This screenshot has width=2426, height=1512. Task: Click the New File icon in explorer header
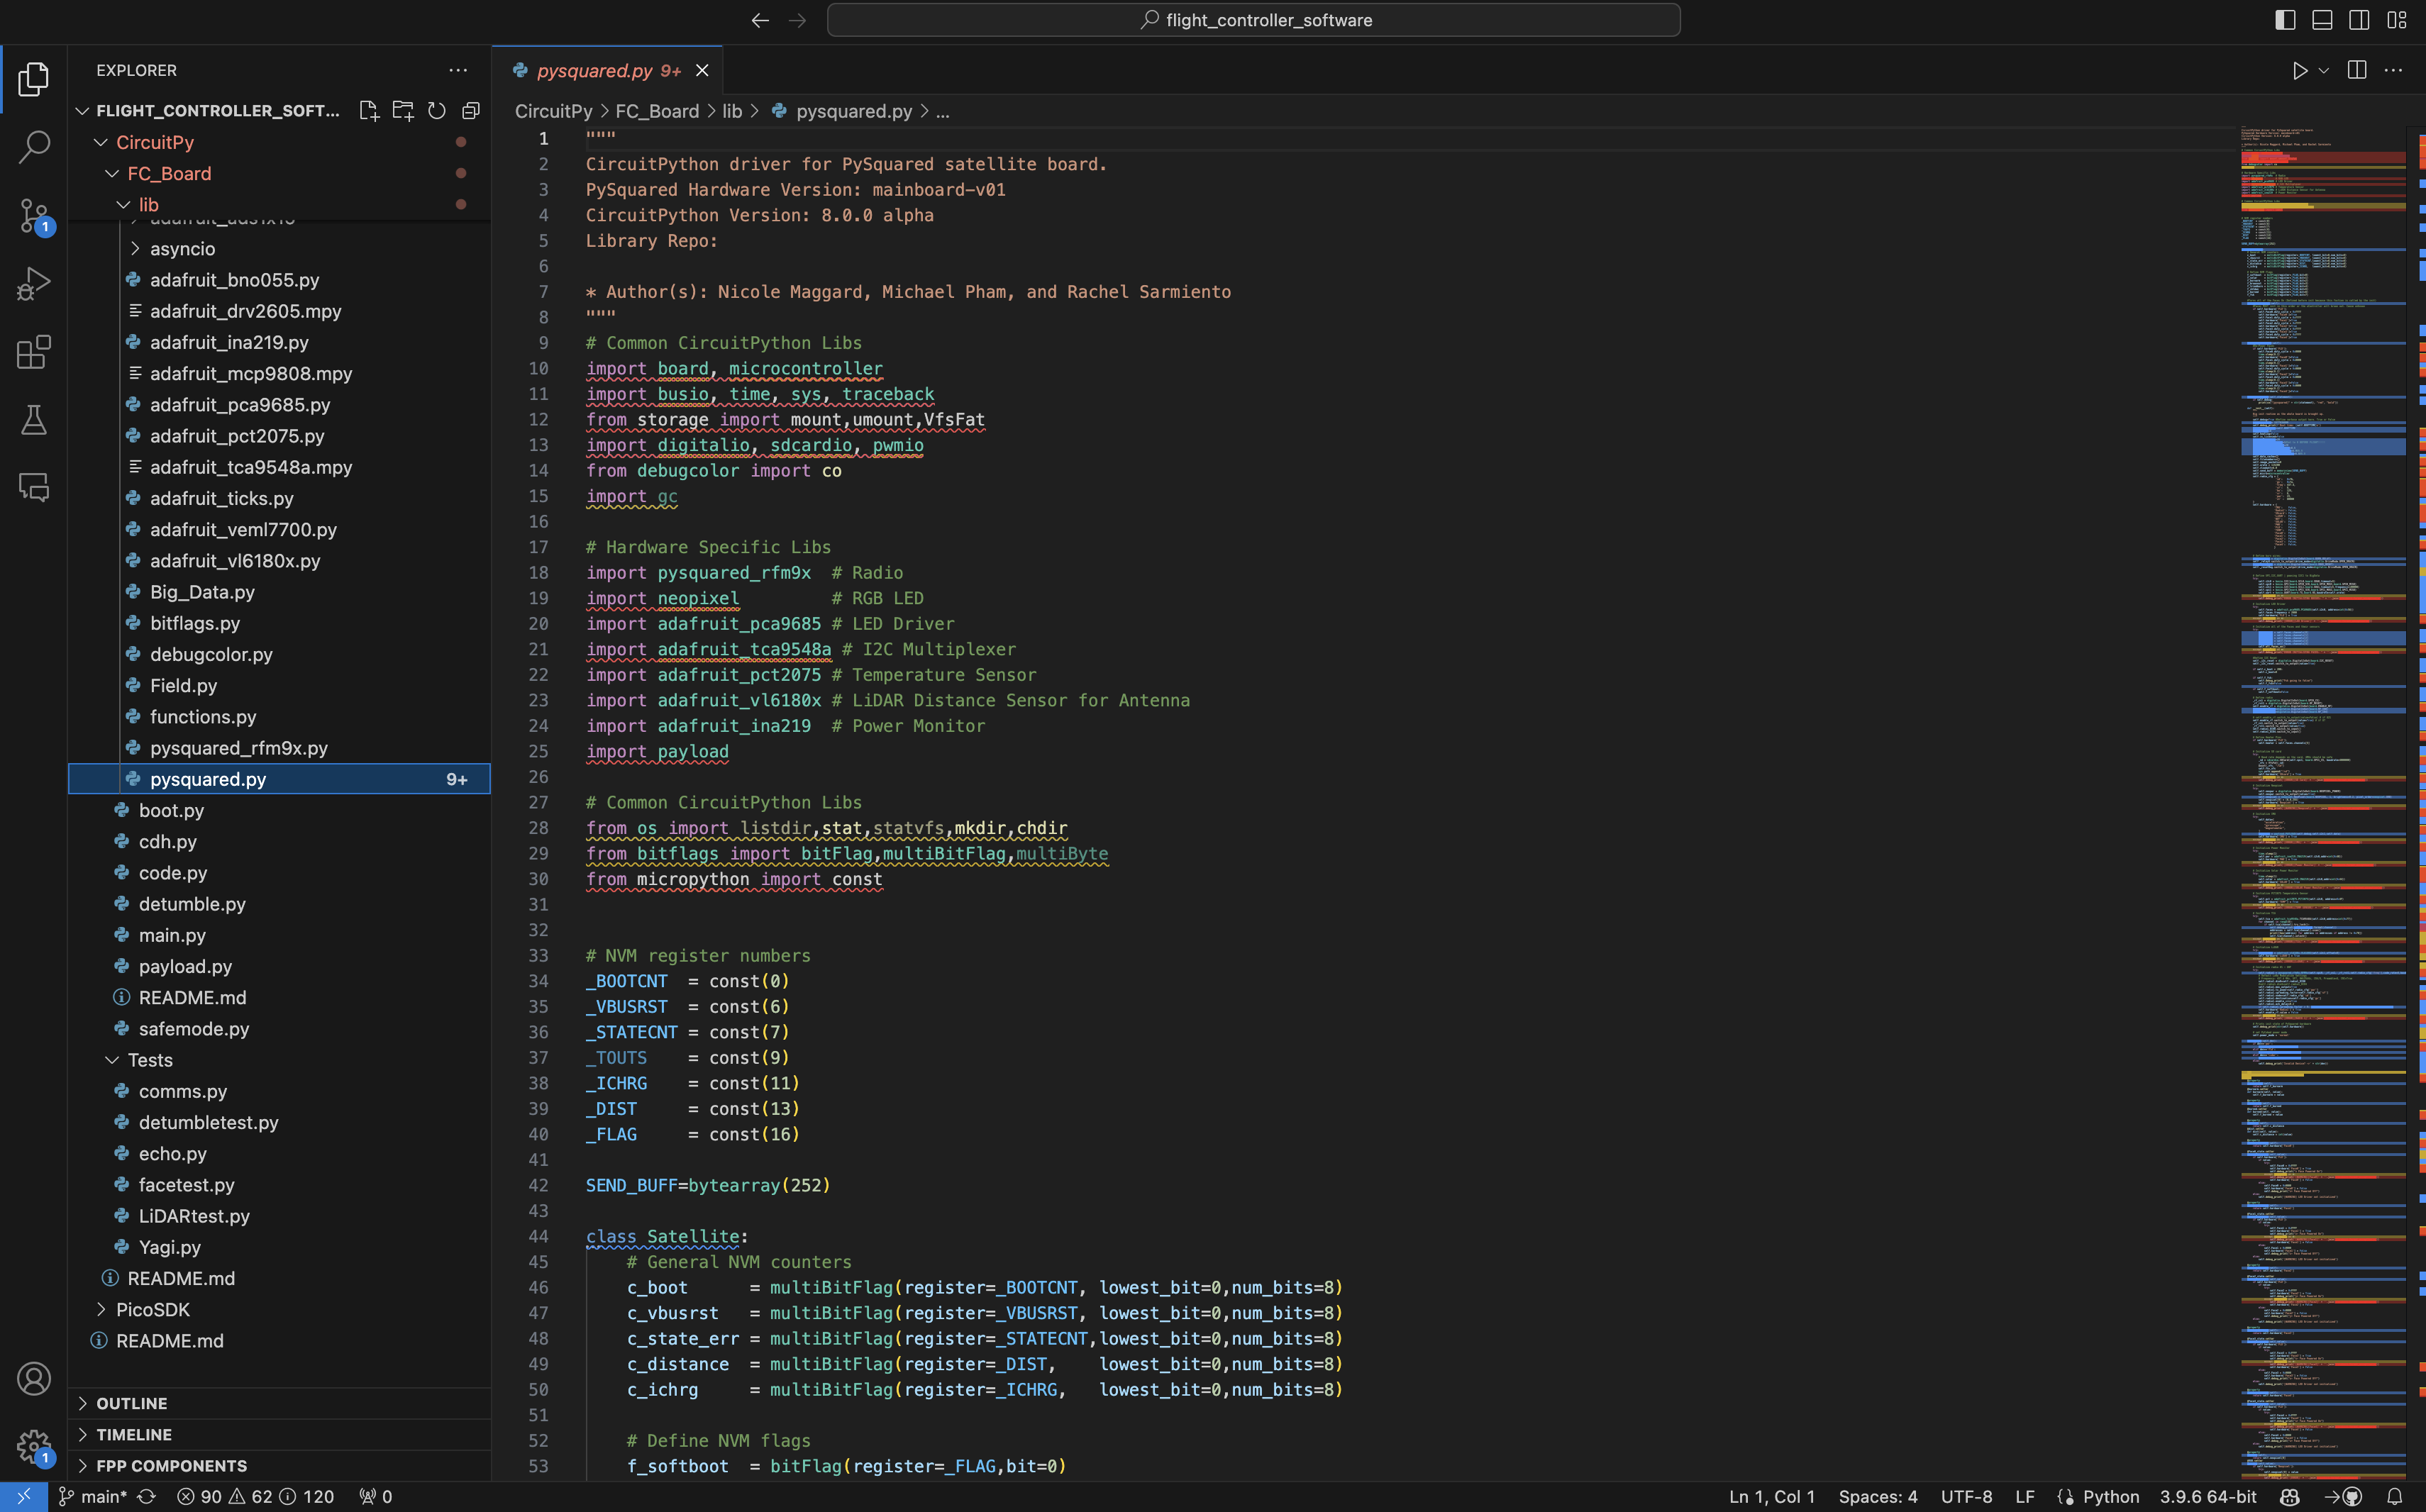click(369, 111)
